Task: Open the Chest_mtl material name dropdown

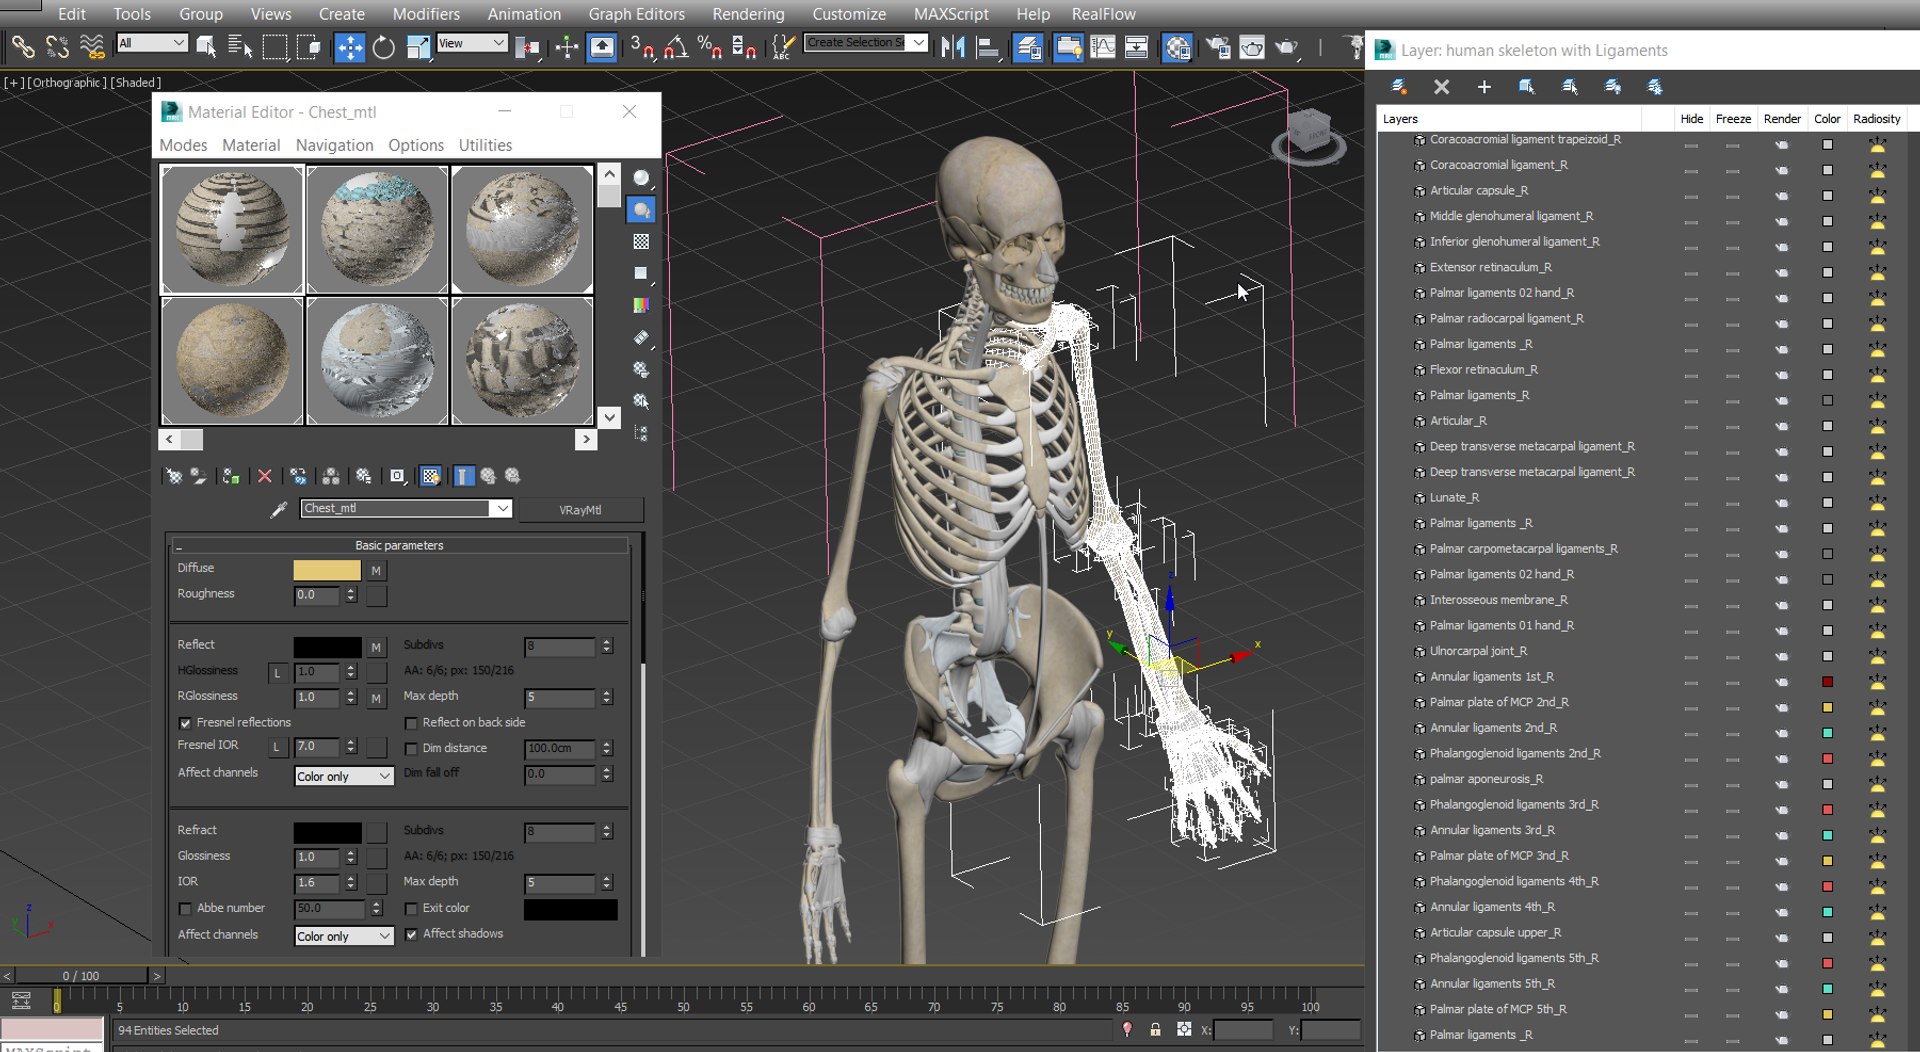Action: point(502,509)
